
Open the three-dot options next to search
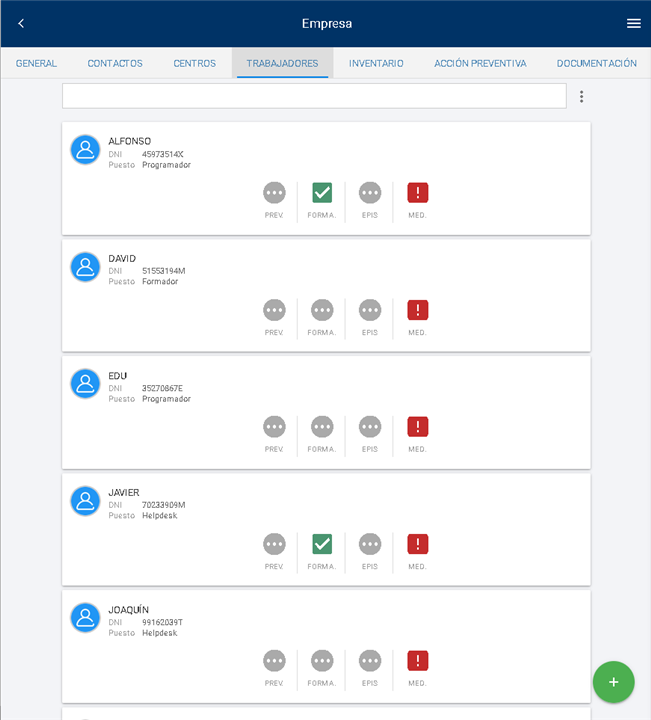581,97
